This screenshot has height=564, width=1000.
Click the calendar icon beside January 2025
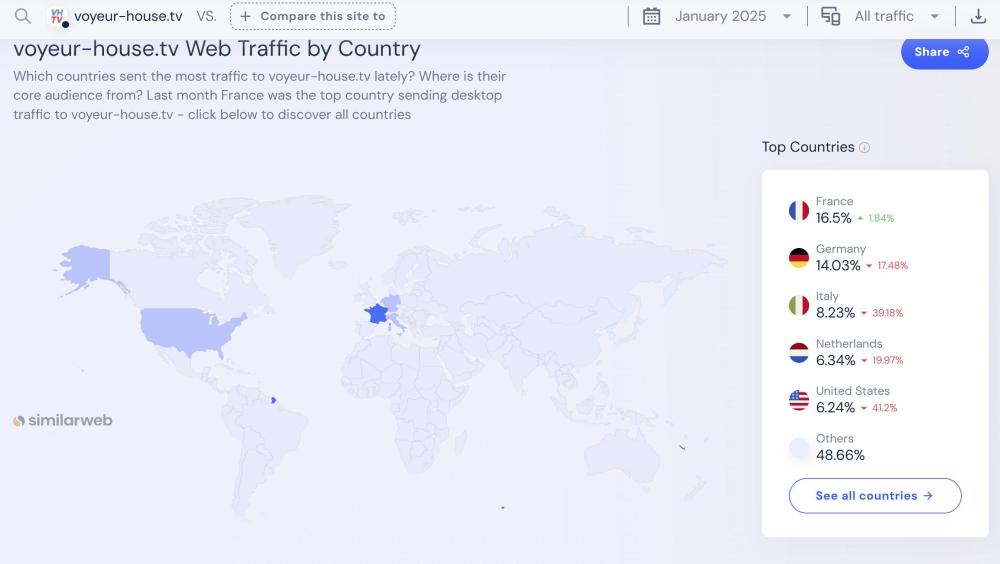[x=651, y=16]
